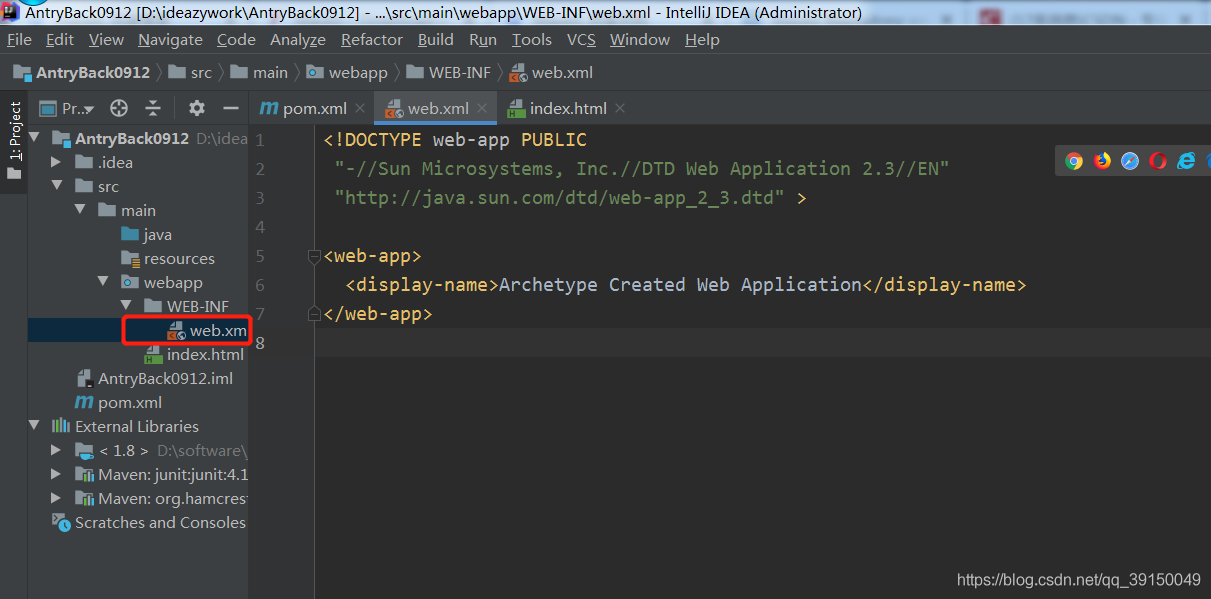Open Project panel settings gear
Screen dimensions: 1211x599
pyautogui.click(x=197, y=108)
